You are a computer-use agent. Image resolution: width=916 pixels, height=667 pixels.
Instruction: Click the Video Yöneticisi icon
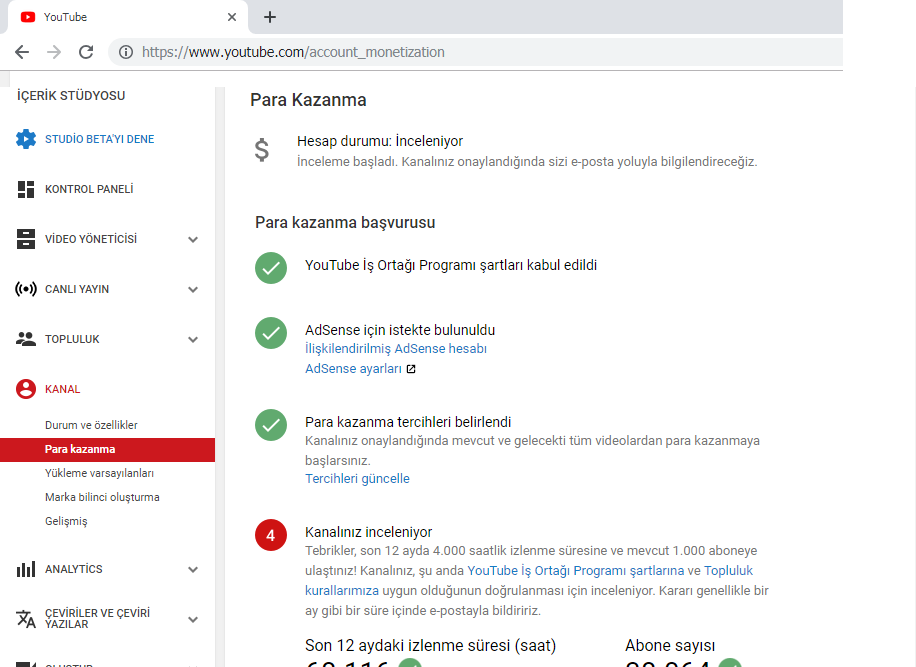tap(26, 239)
